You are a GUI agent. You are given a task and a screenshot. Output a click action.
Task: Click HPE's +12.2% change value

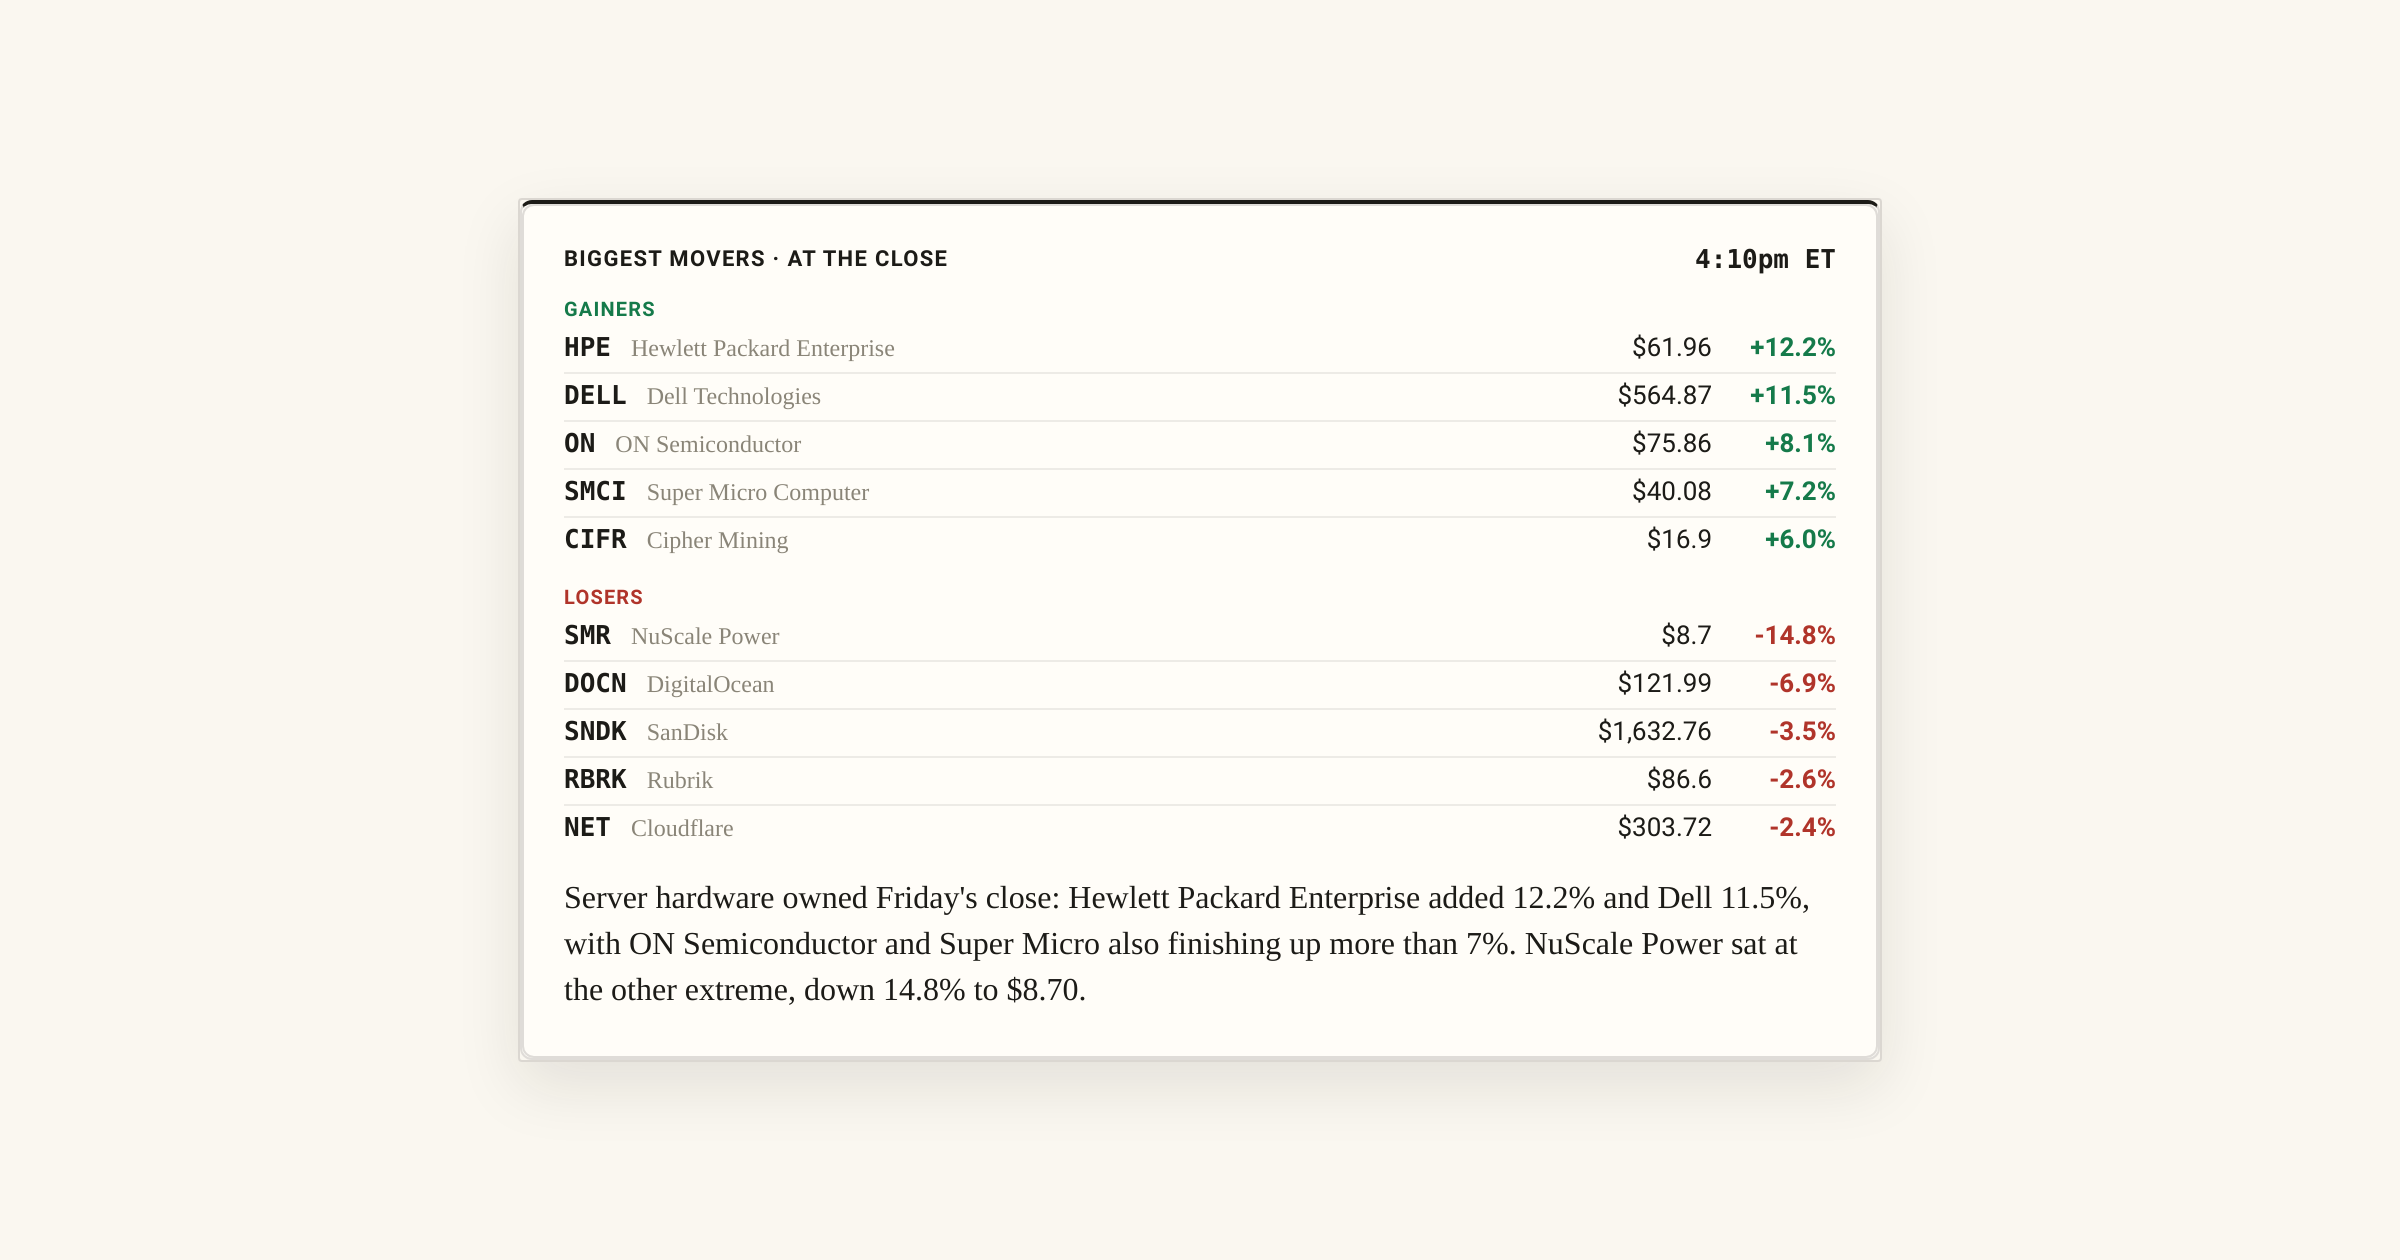1792,348
